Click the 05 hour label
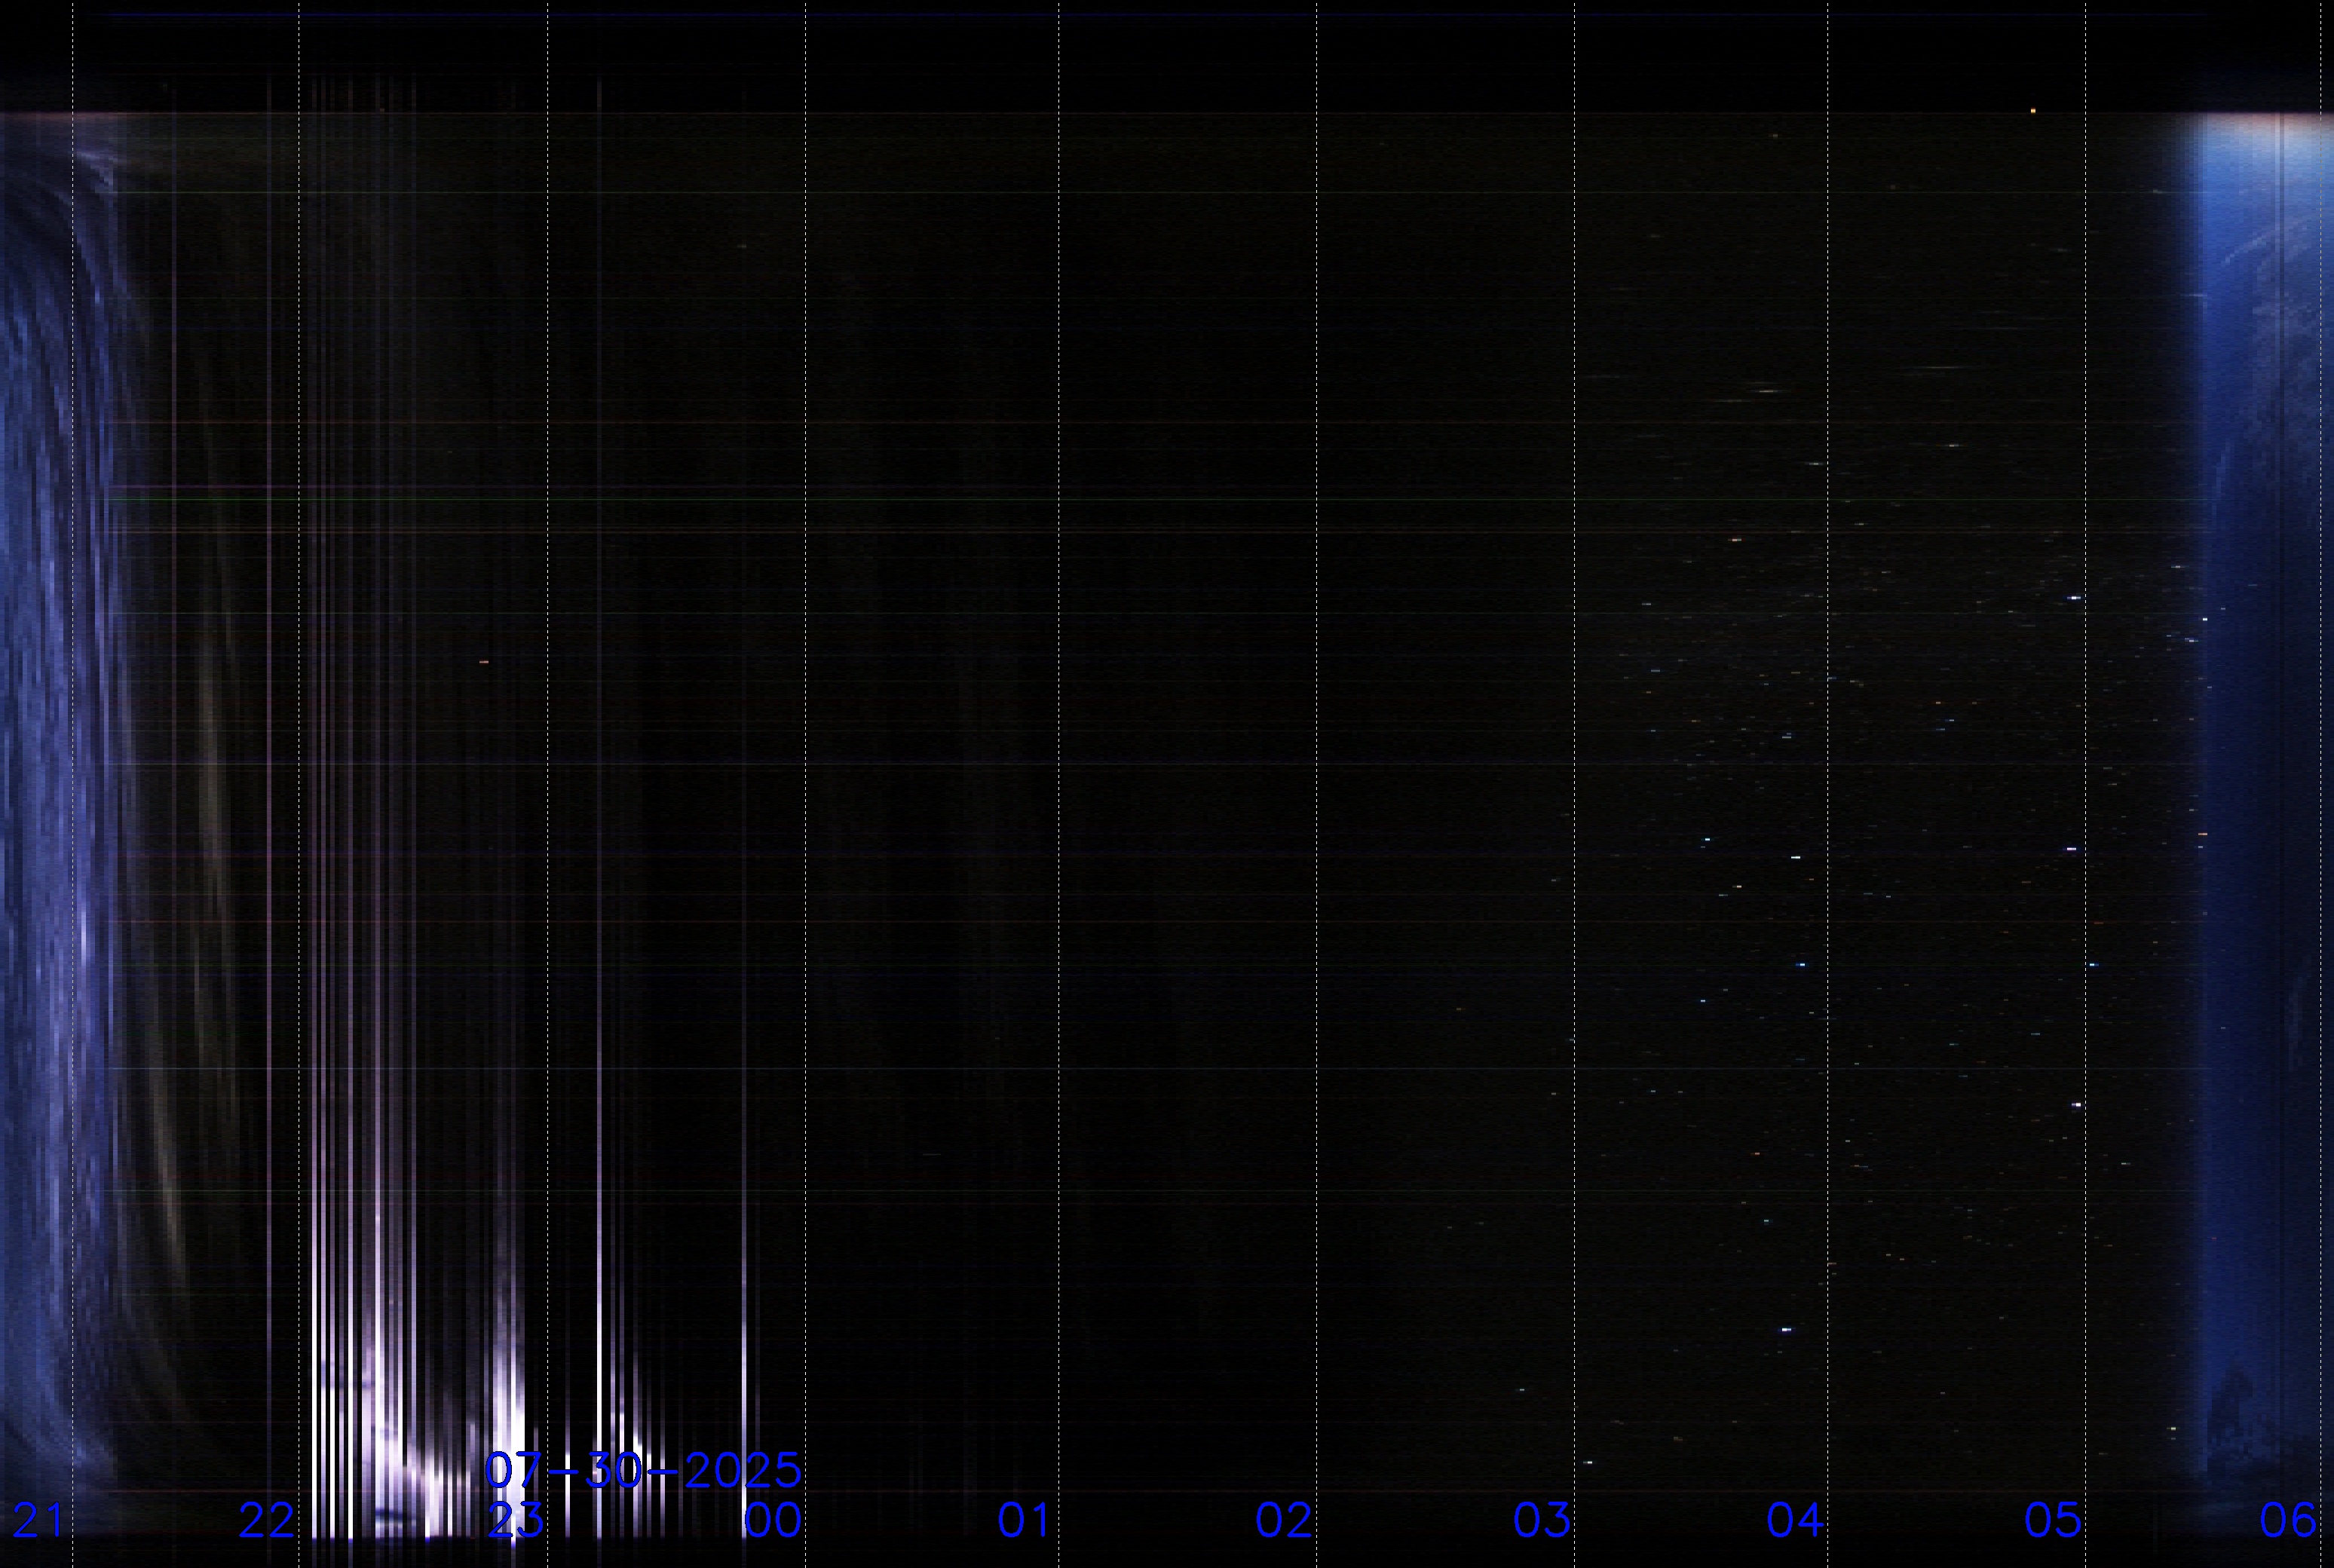Image resolution: width=2334 pixels, height=1568 pixels. [2053, 1521]
